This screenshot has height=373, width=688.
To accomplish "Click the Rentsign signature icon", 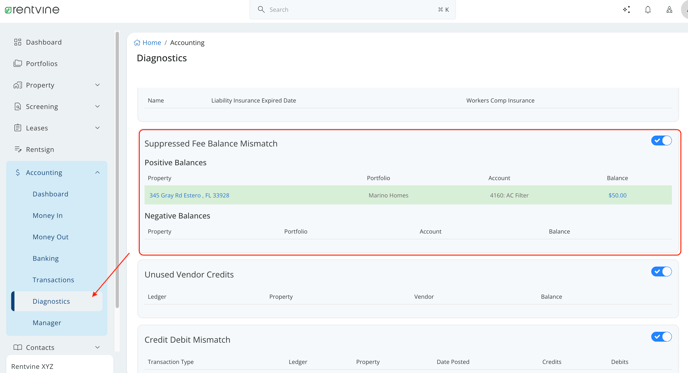I will 18,149.
